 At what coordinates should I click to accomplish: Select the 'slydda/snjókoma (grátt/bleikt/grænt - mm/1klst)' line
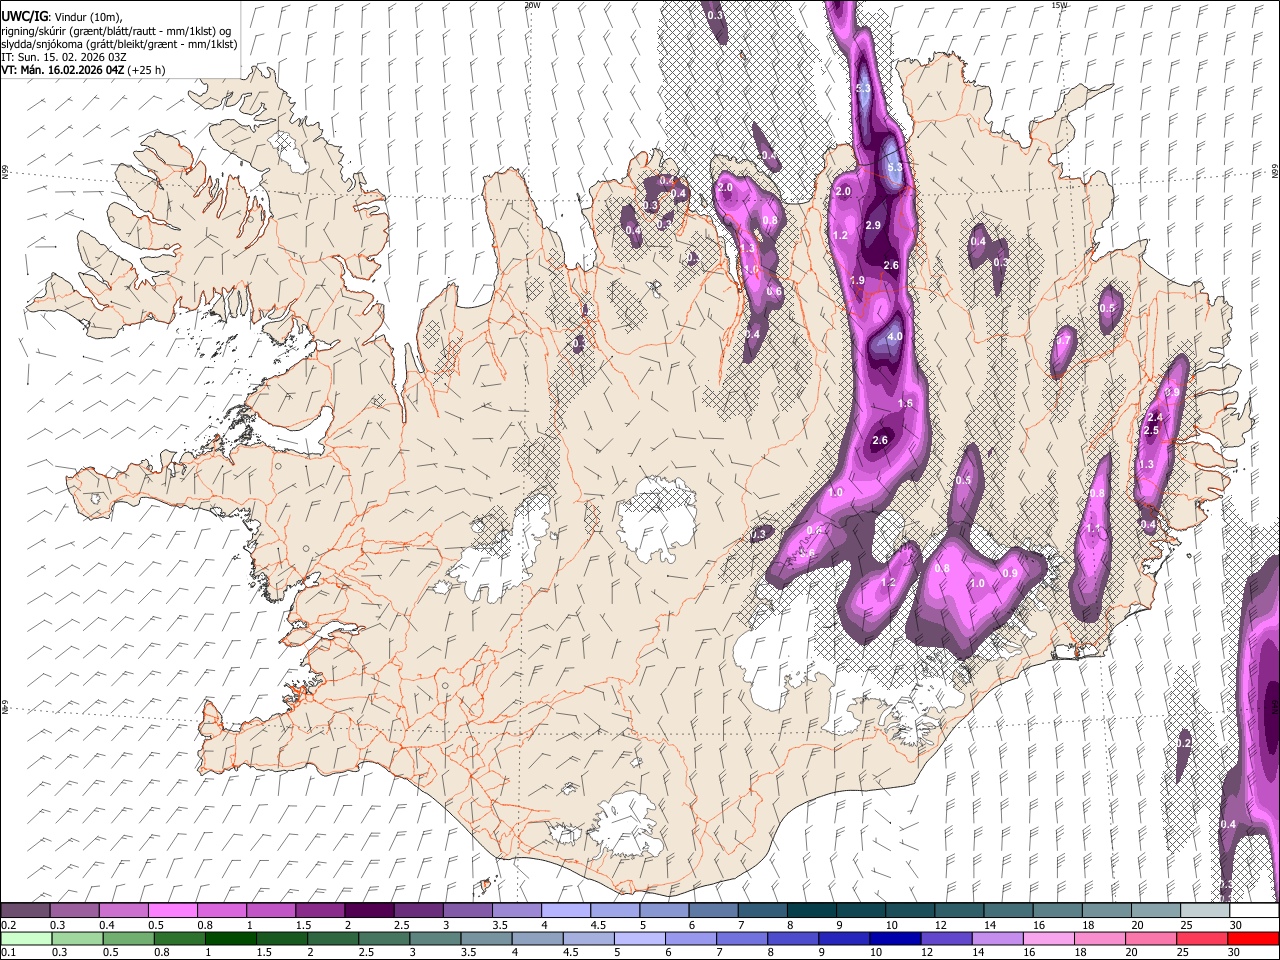point(119,44)
